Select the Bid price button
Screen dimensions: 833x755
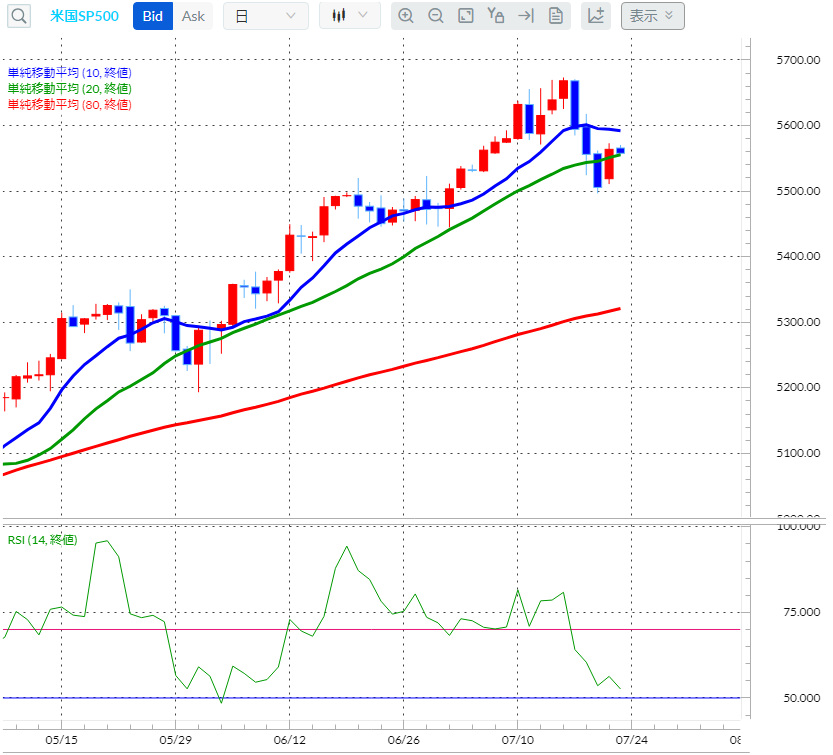(152, 16)
